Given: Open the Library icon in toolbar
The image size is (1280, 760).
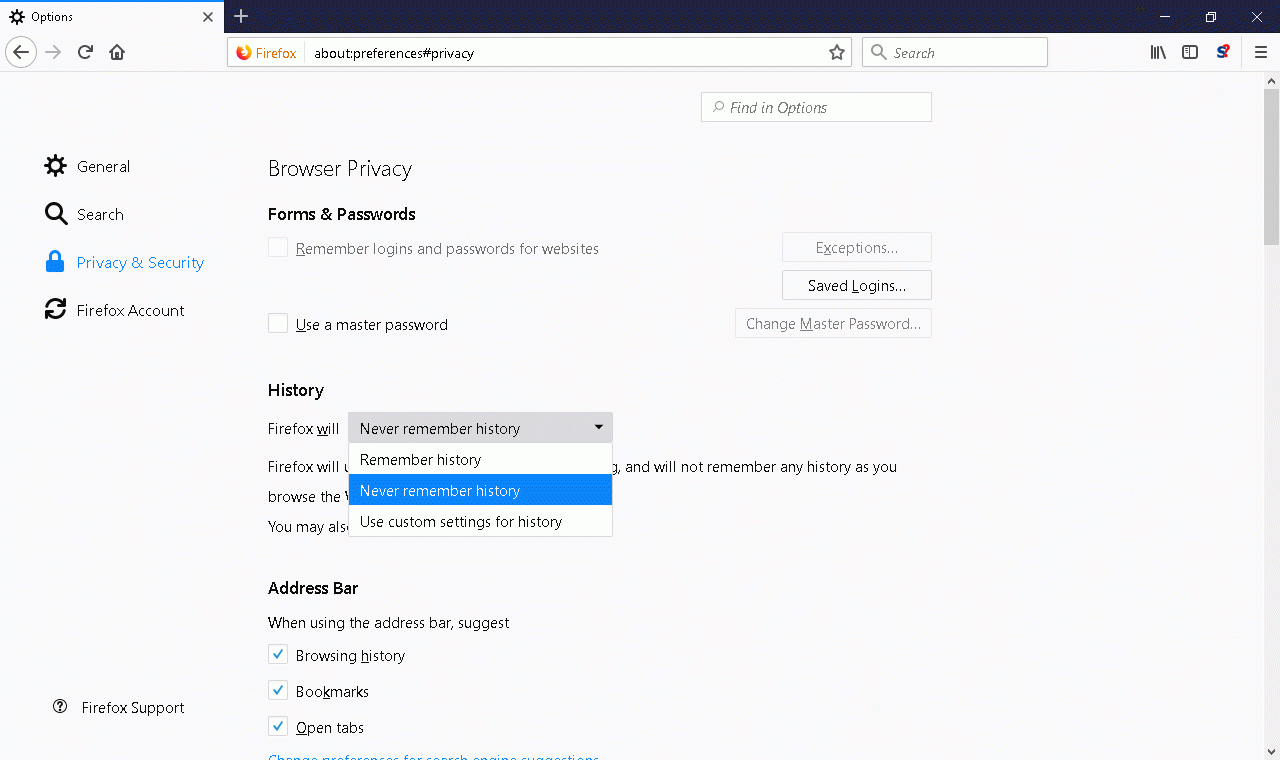Looking at the screenshot, I should click(x=1158, y=52).
